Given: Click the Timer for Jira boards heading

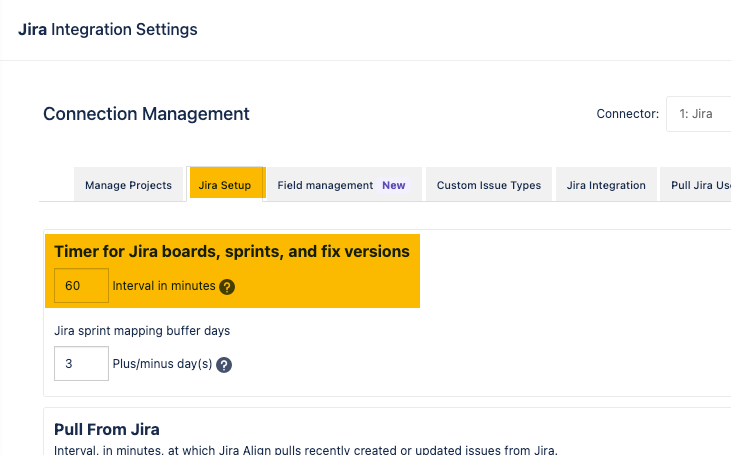Looking at the screenshot, I should click(x=232, y=251).
